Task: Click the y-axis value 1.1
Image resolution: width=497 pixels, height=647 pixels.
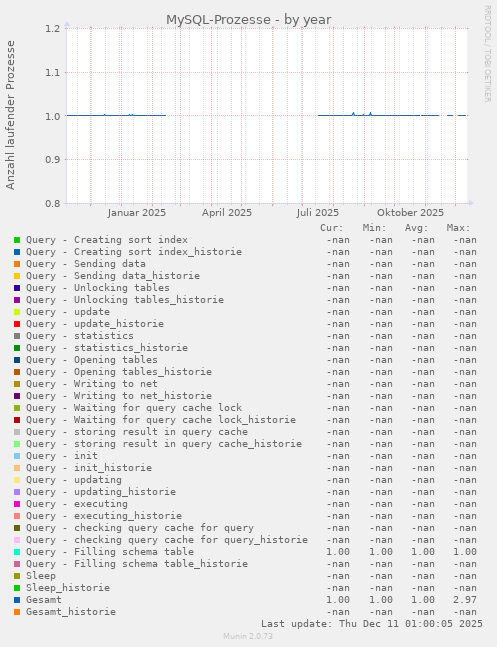Action: pos(53,73)
